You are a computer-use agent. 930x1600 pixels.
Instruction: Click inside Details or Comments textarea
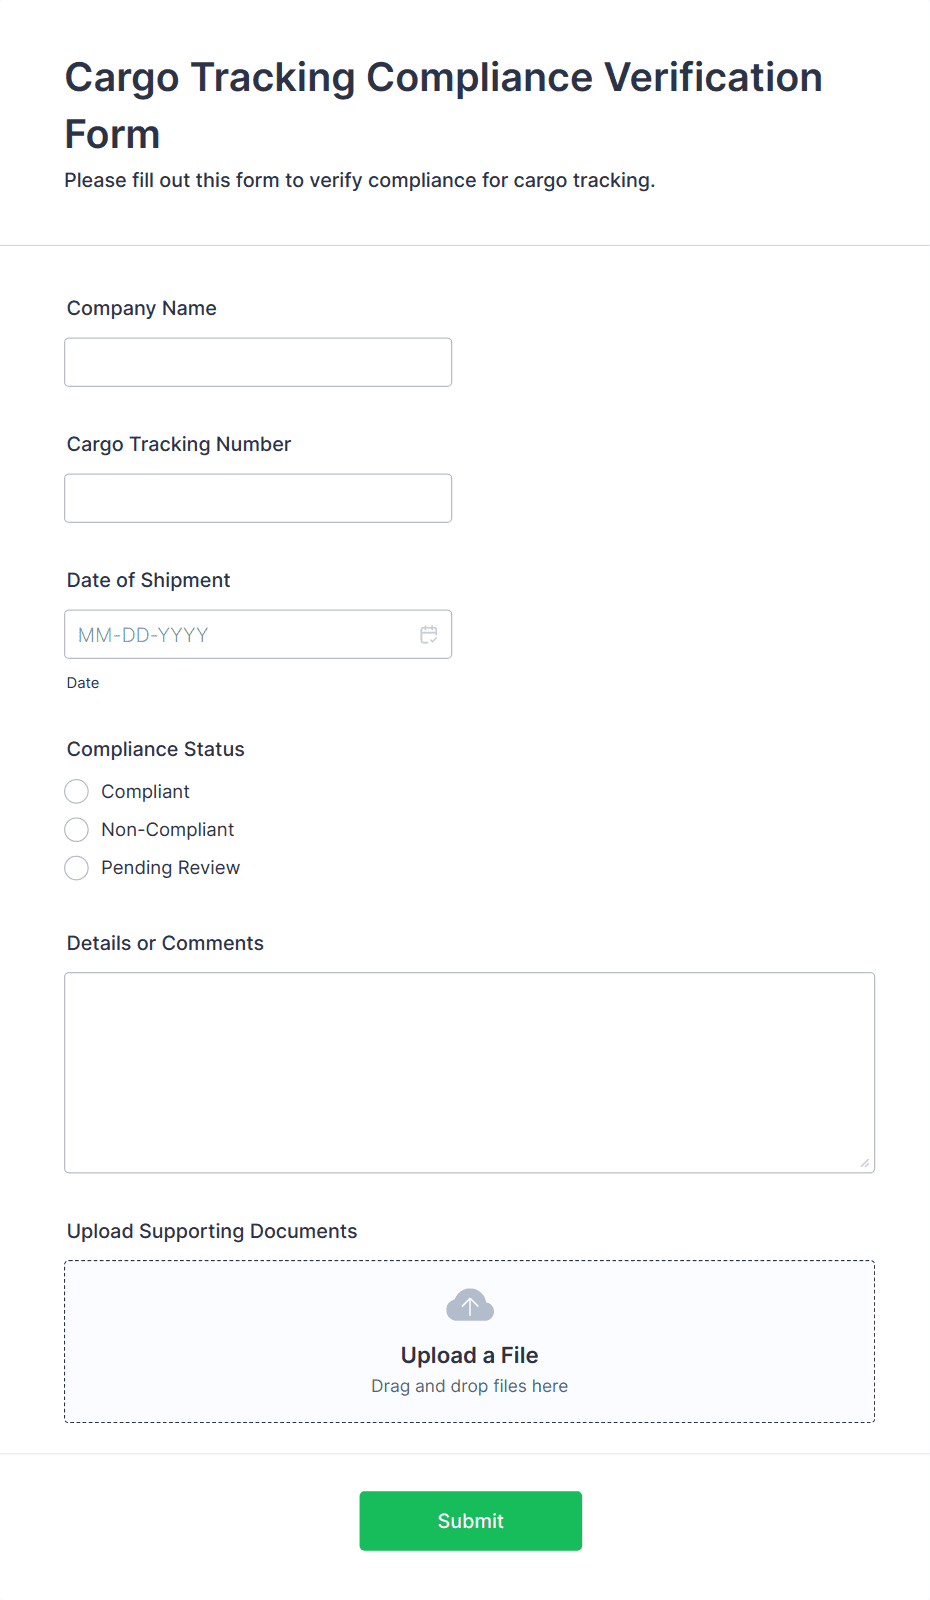469,1072
